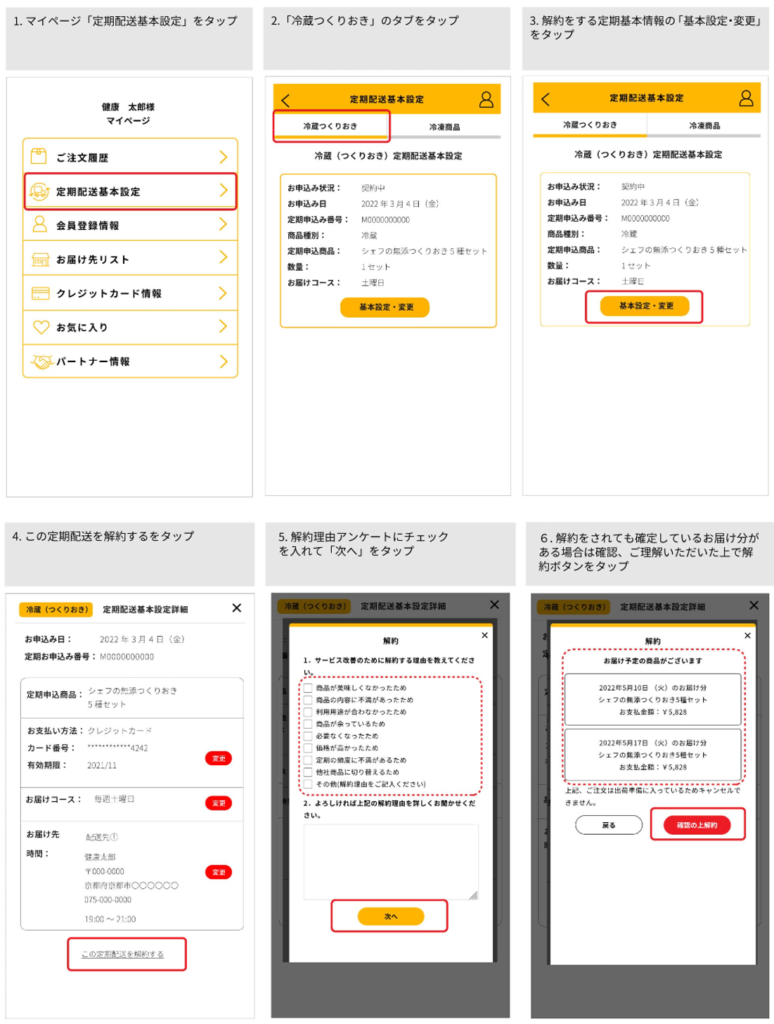Select the 冷蔵つくりおき tab in step 2
This screenshot has width=774, height=1024.
click(331, 126)
